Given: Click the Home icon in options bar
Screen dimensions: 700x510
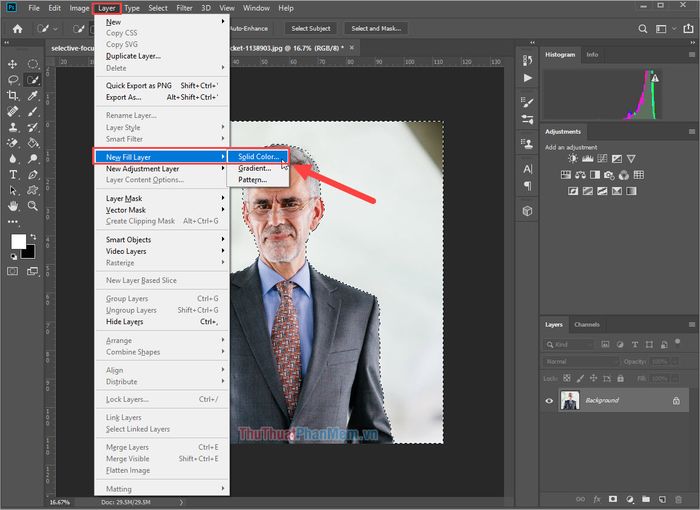Looking at the screenshot, I should point(17,29).
